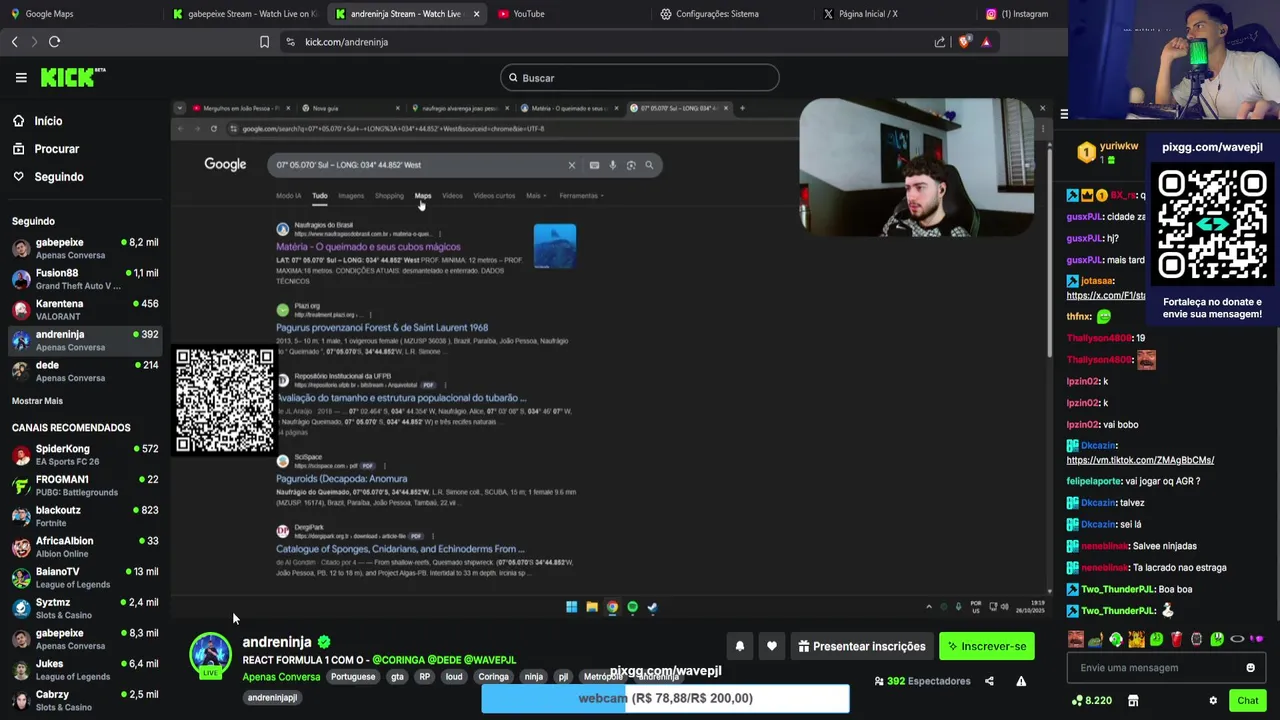Click blackoutz avatar in recommended
Image resolution: width=1280 pixels, height=720 pixels.
(21, 516)
